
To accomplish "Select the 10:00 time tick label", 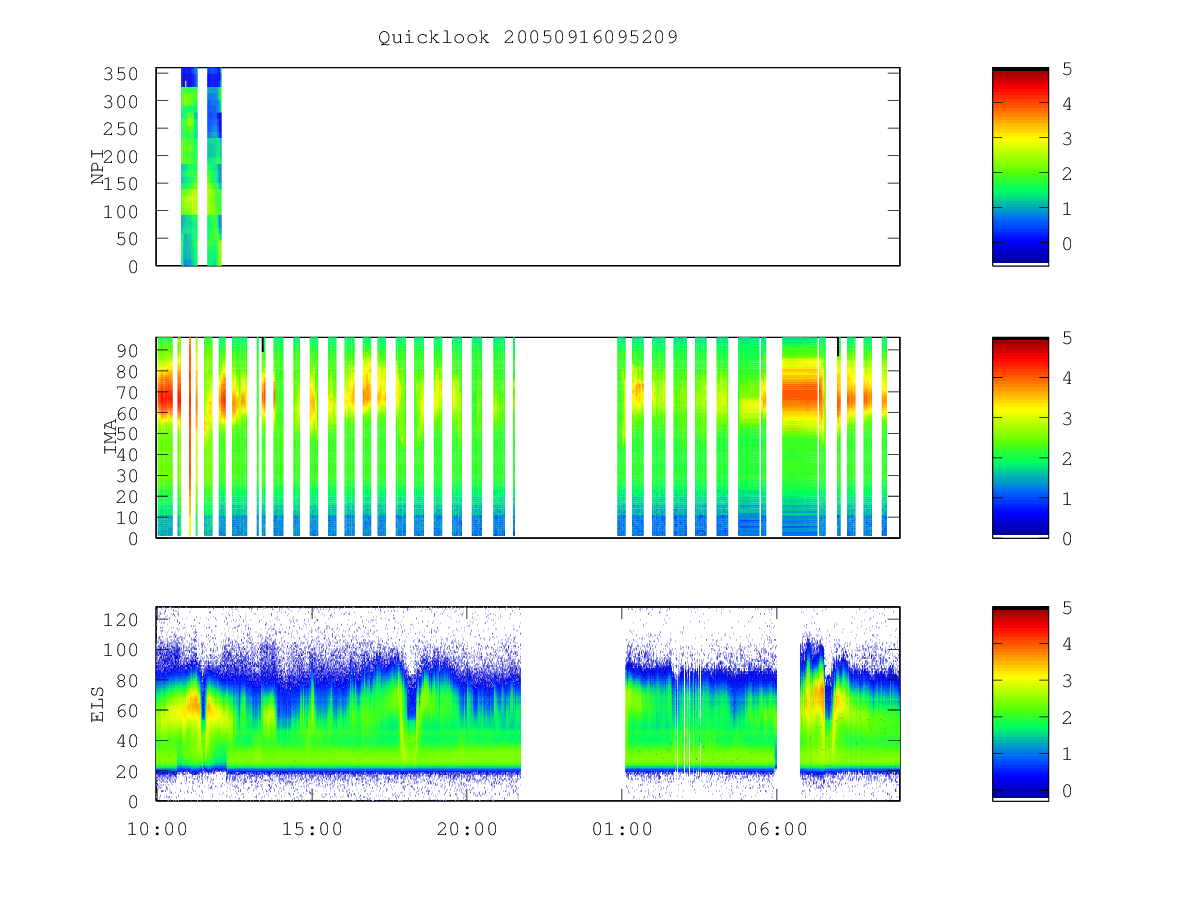I will pos(157,829).
